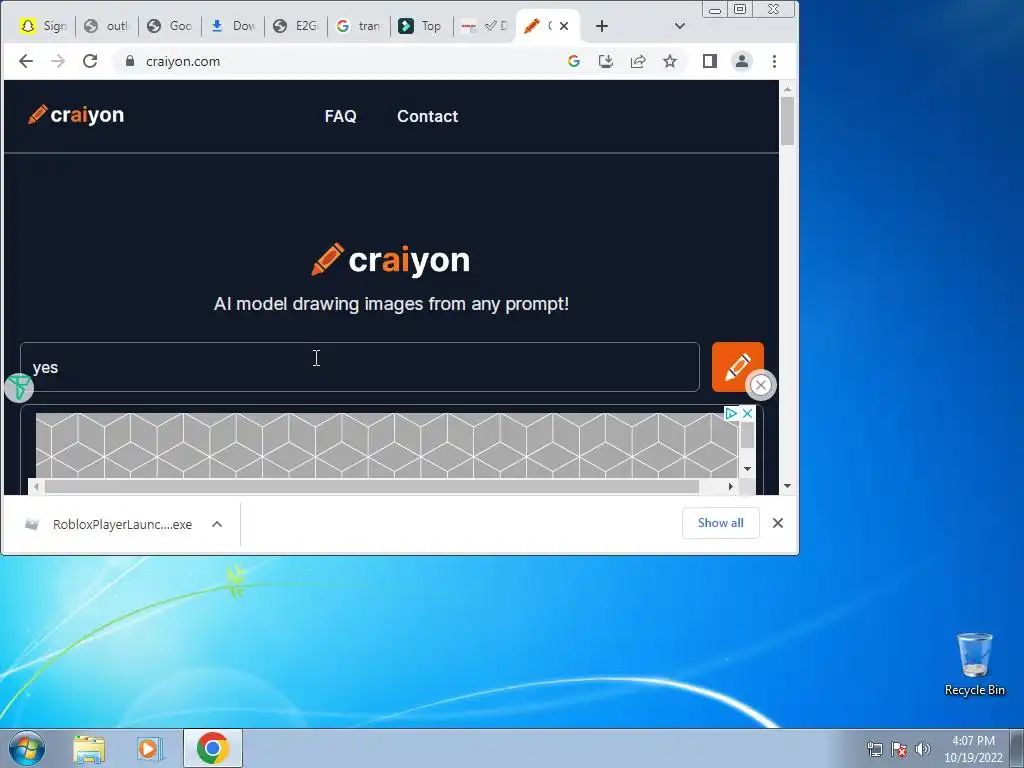Click the Chrome taskbar button

pyautogui.click(x=213, y=748)
